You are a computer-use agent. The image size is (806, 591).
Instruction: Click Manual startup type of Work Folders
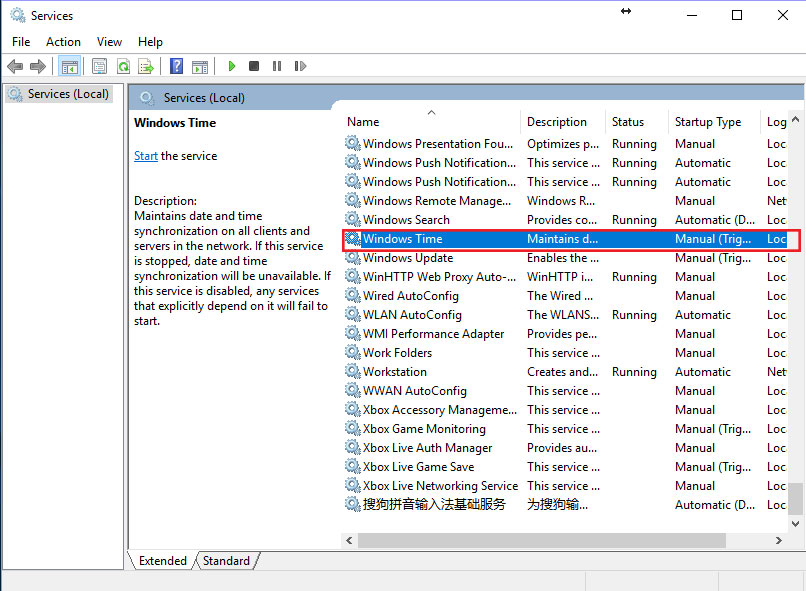695,353
